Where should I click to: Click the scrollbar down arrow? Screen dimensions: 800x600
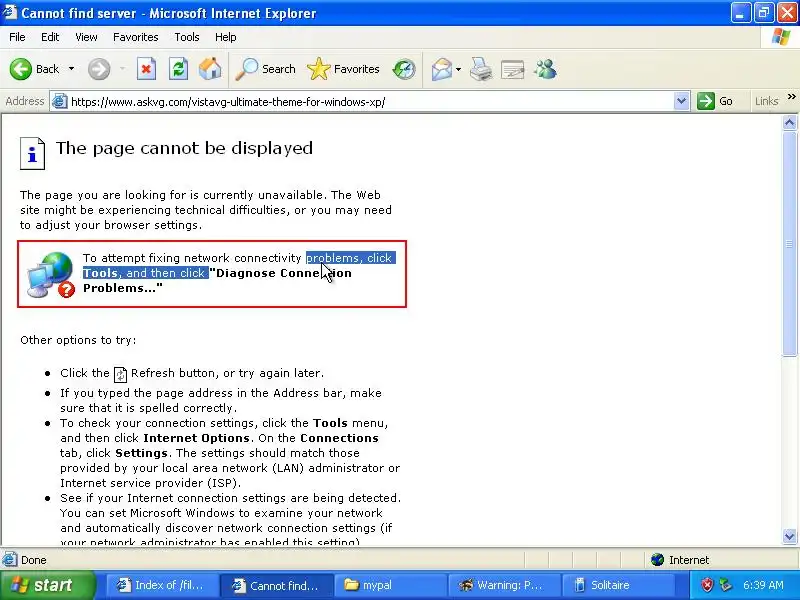(x=789, y=536)
